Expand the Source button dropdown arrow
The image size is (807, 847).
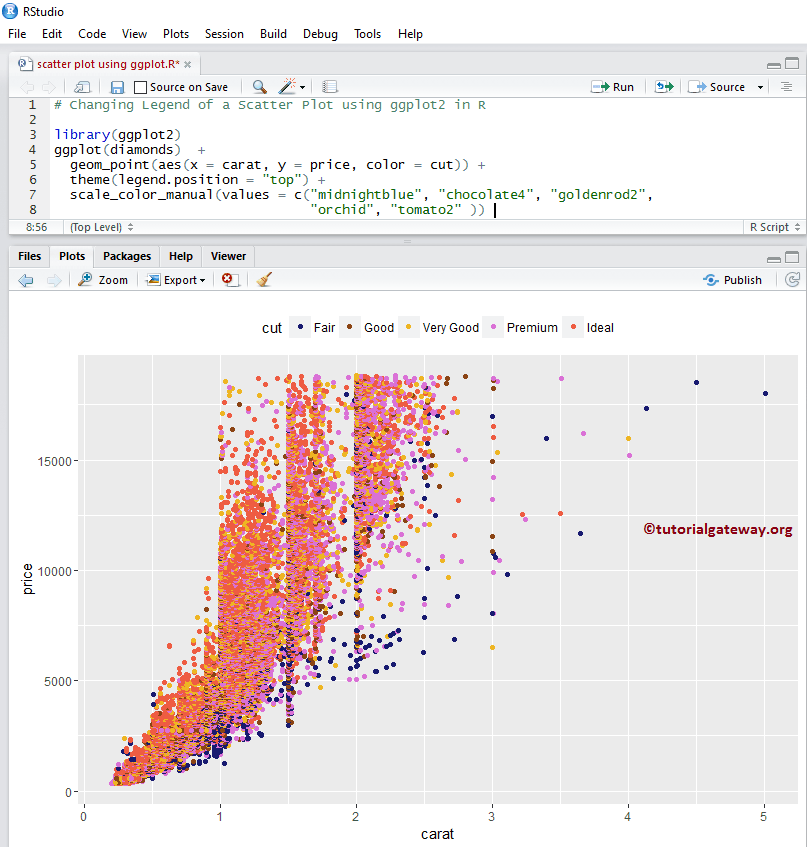click(x=760, y=88)
